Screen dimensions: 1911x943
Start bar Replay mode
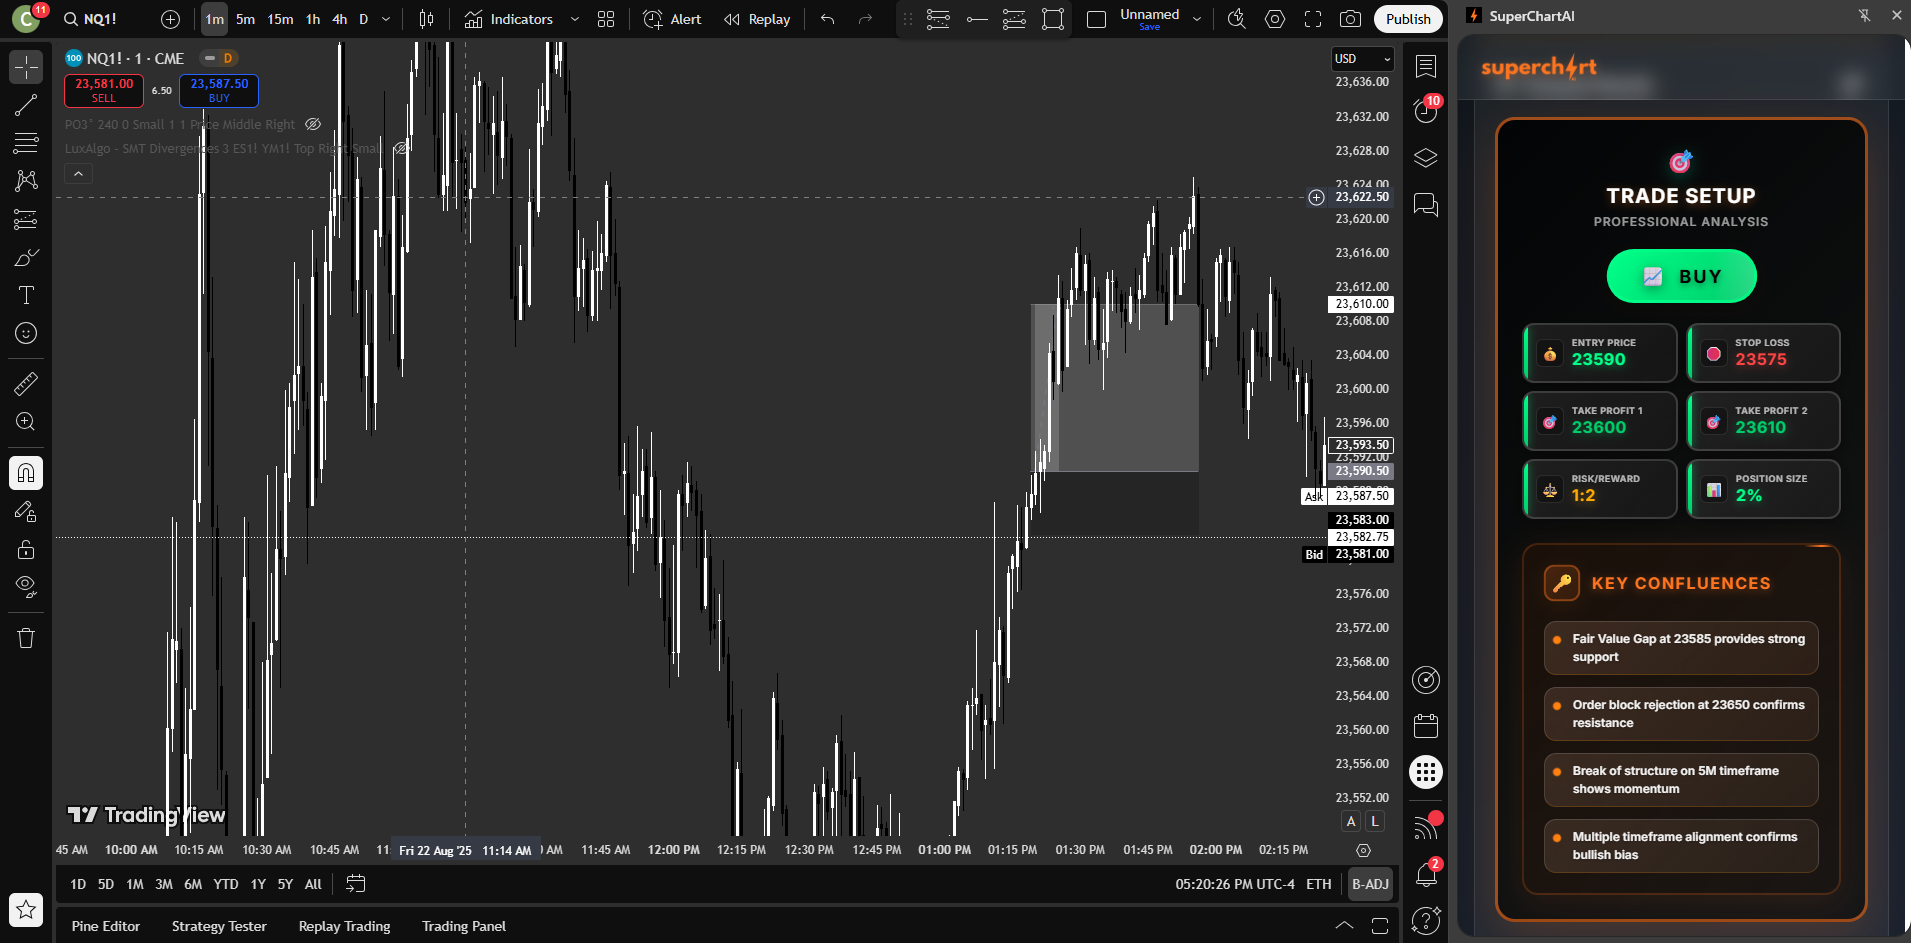757,19
